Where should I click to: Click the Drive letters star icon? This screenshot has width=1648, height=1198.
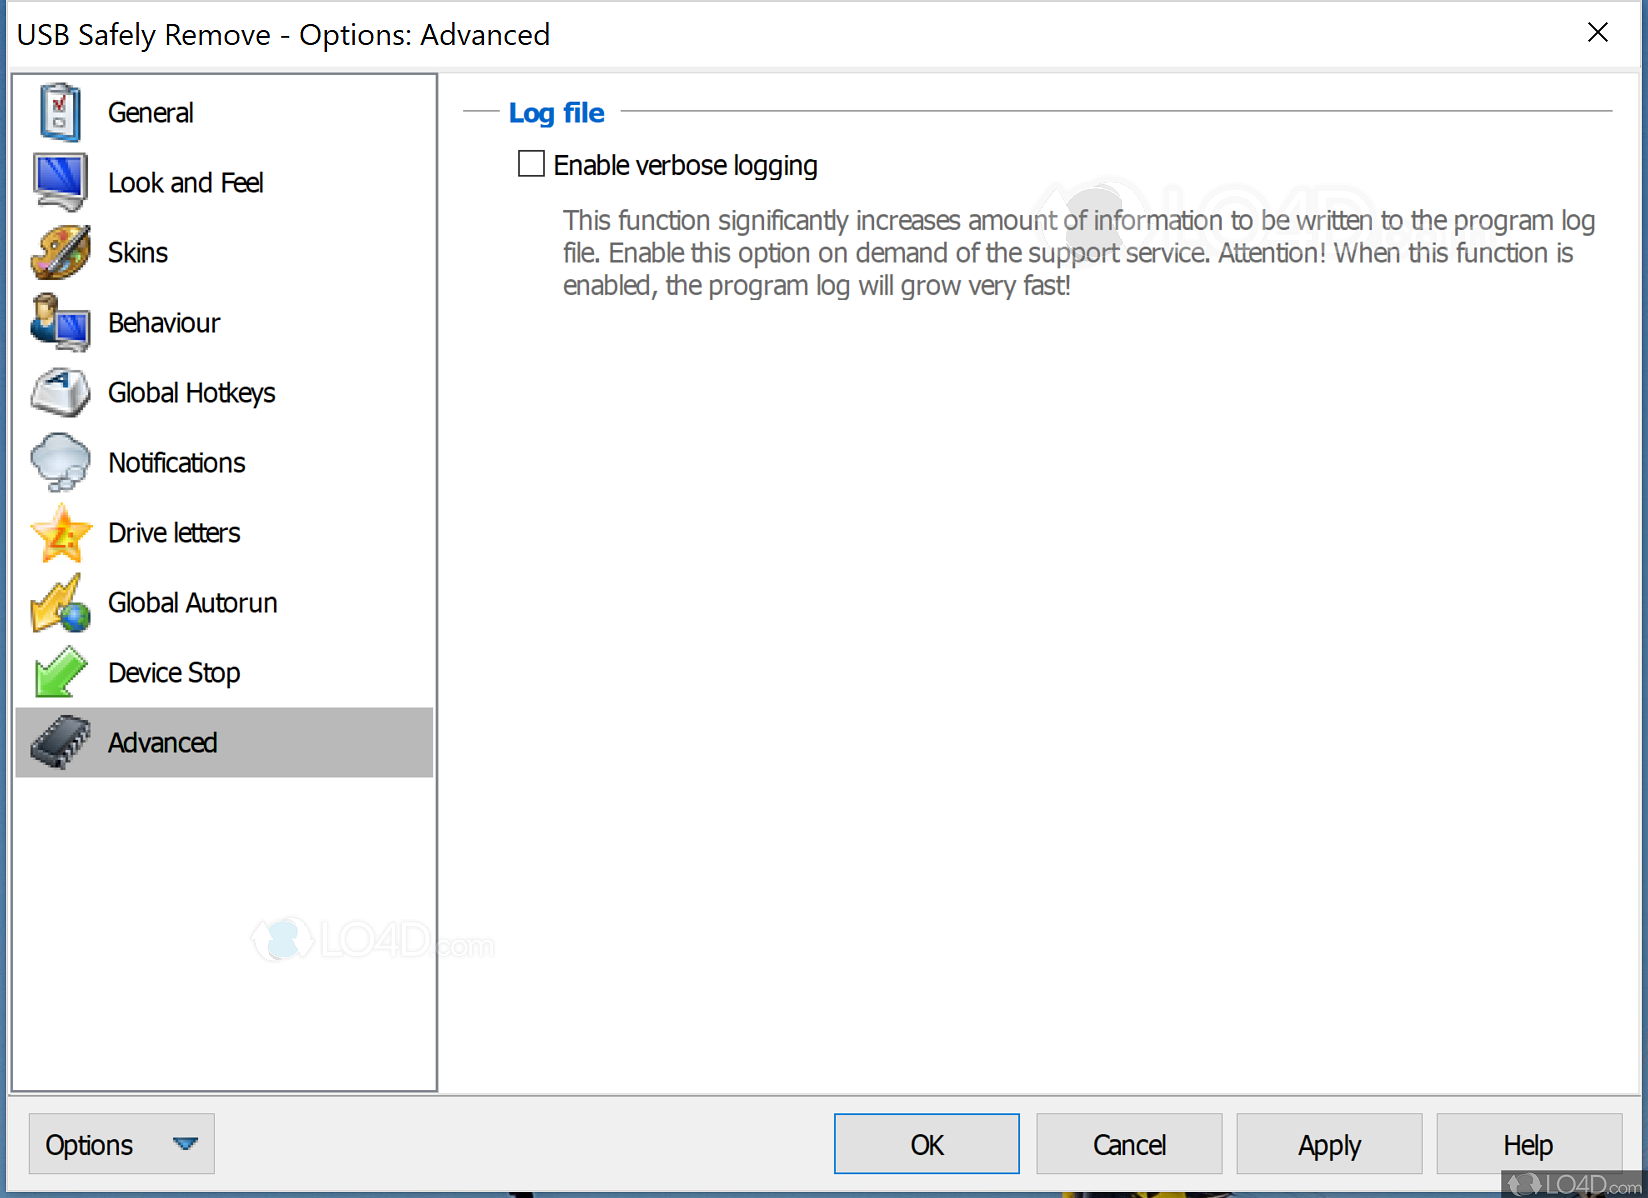click(59, 532)
